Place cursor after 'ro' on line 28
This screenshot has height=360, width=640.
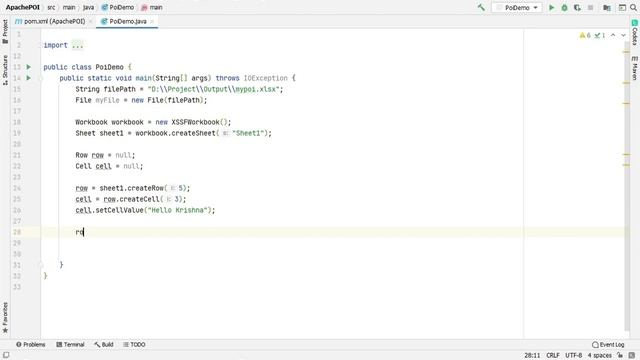pyautogui.click(x=84, y=232)
